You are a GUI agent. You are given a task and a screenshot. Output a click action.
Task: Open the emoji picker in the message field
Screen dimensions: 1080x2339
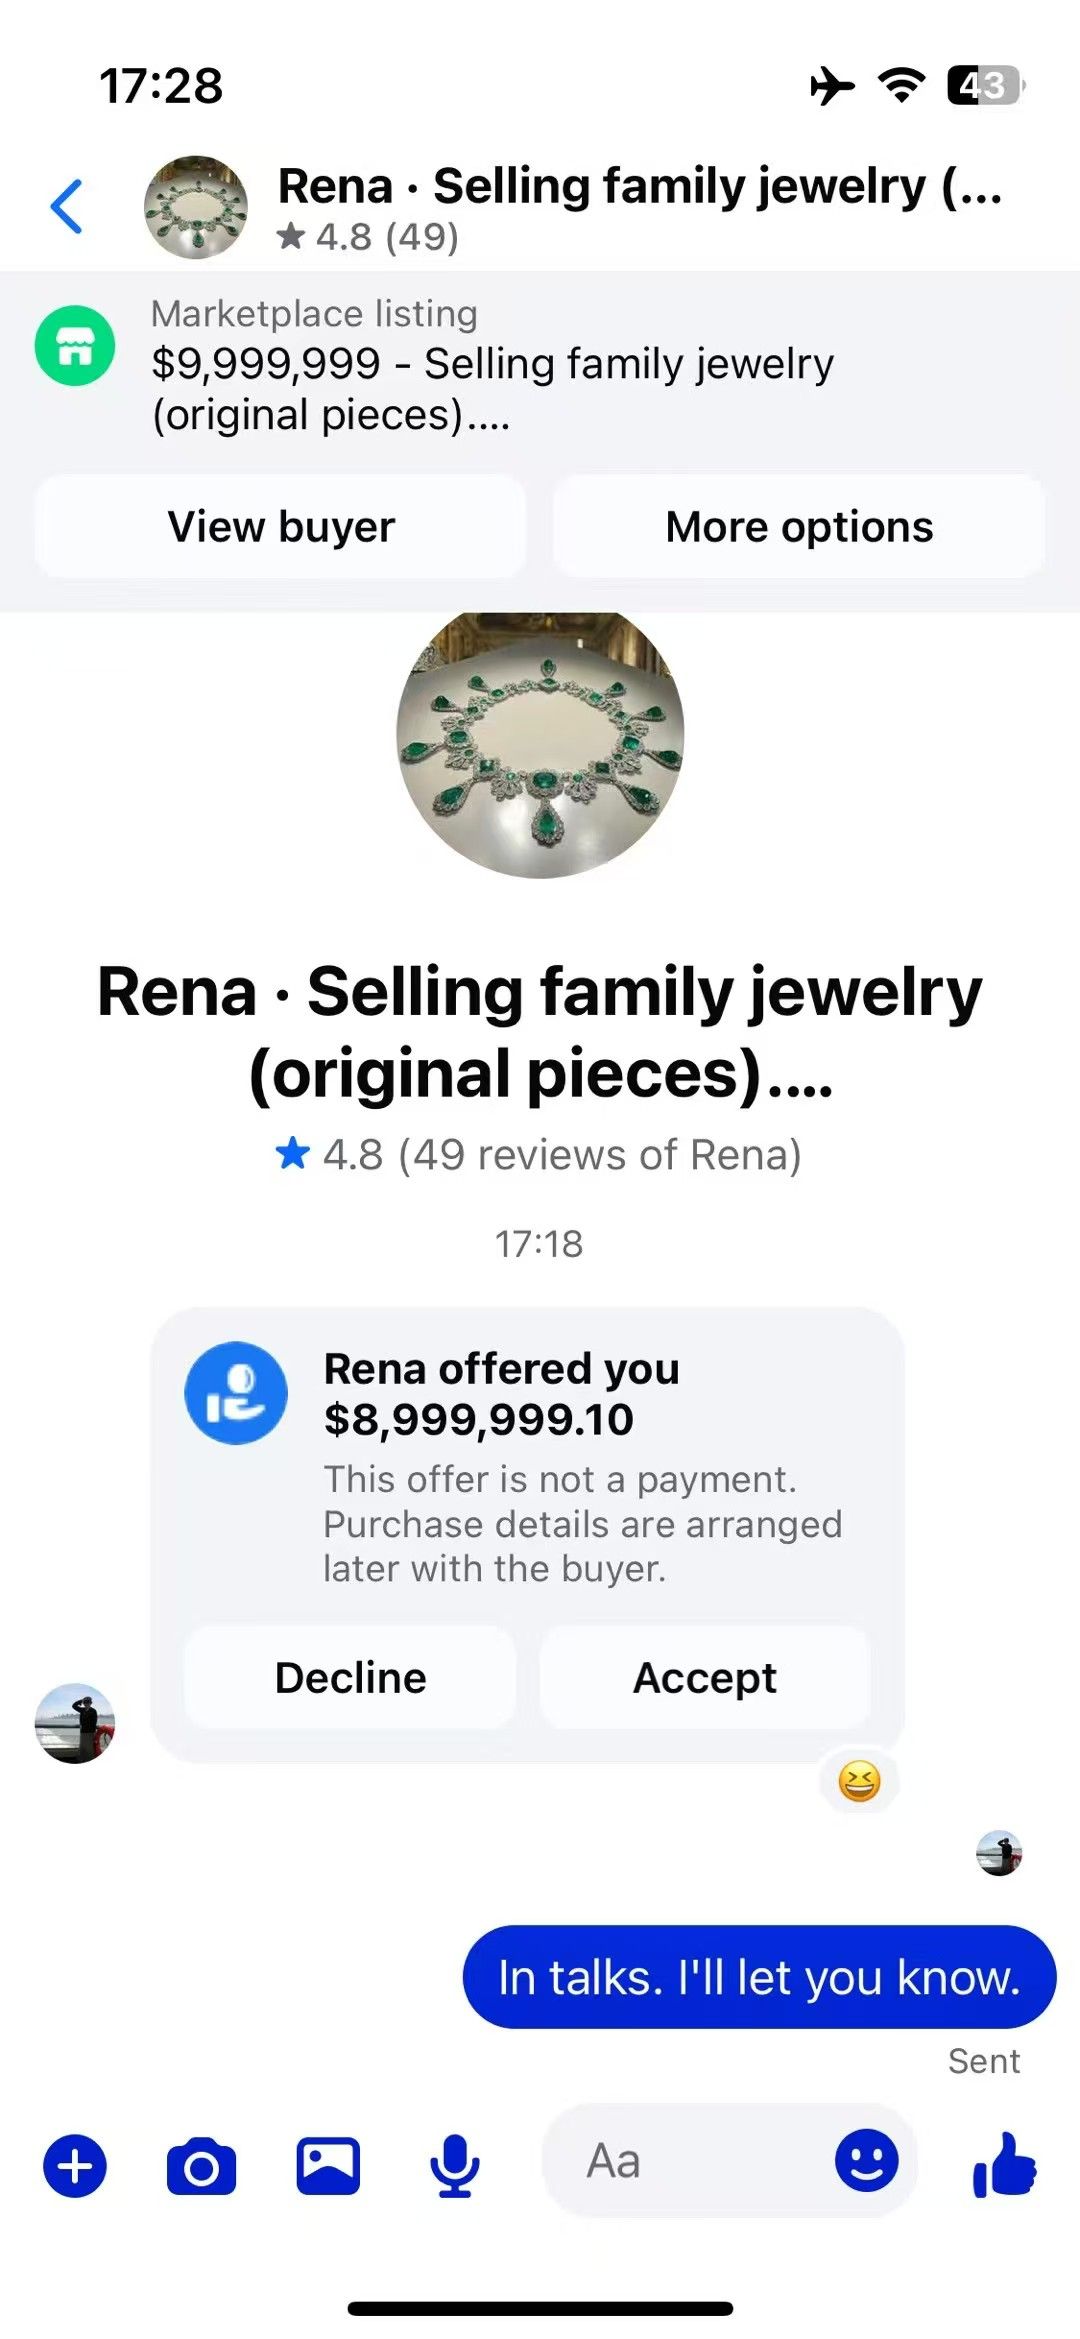[866, 2161]
